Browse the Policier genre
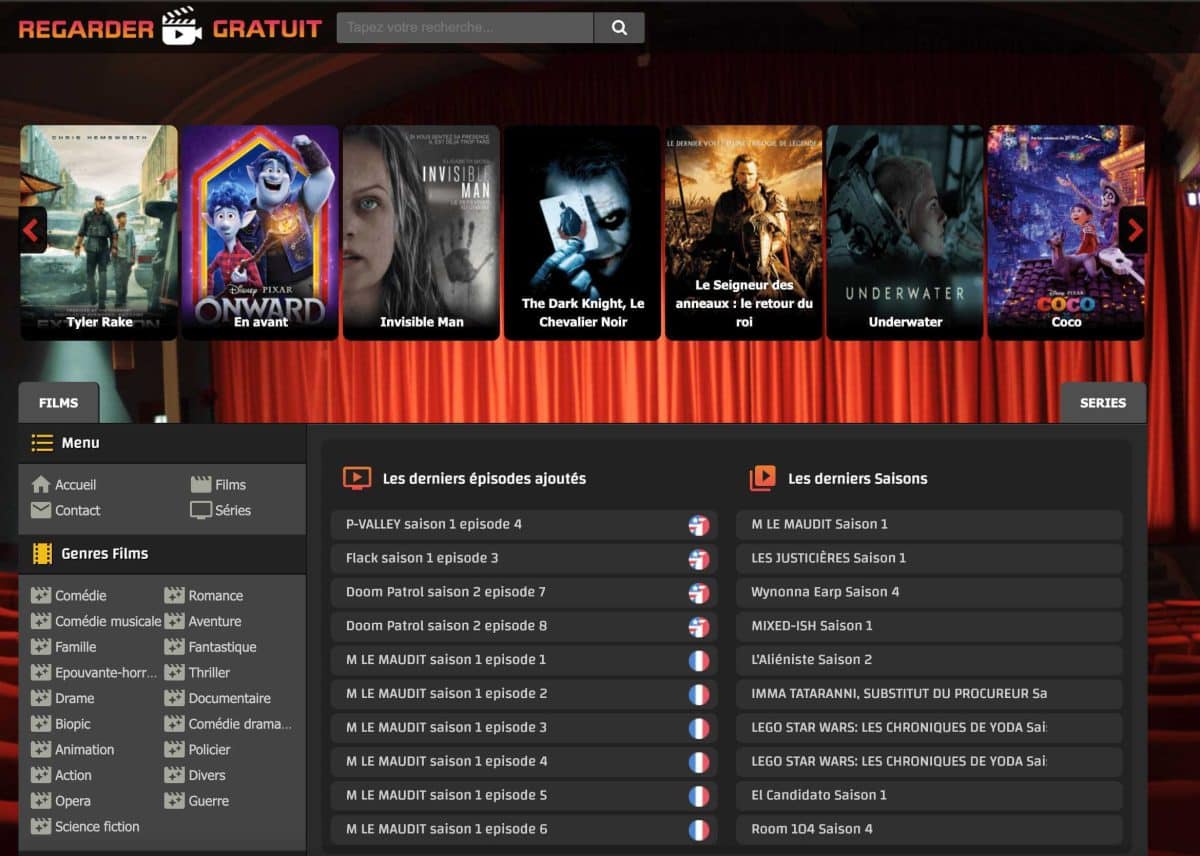1200x856 pixels. [x=210, y=749]
